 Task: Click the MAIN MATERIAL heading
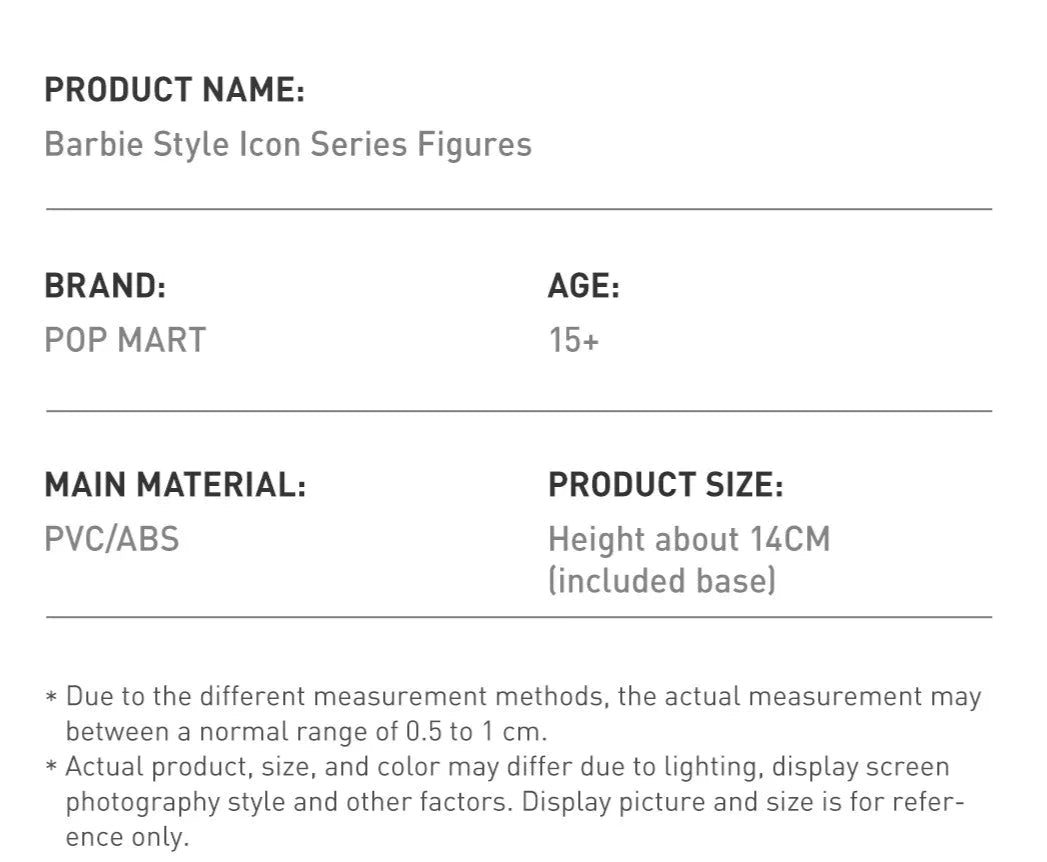[175, 485]
